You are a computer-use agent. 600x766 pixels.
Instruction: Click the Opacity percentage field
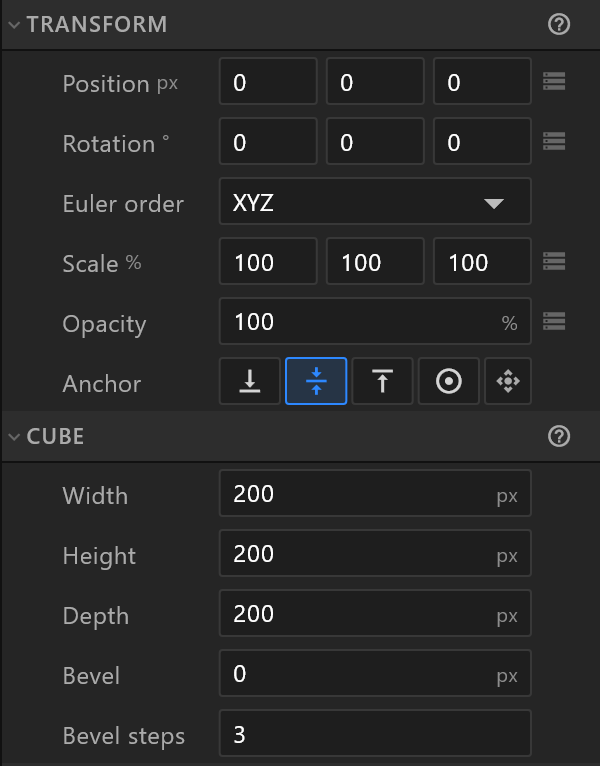click(x=375, y=321)
